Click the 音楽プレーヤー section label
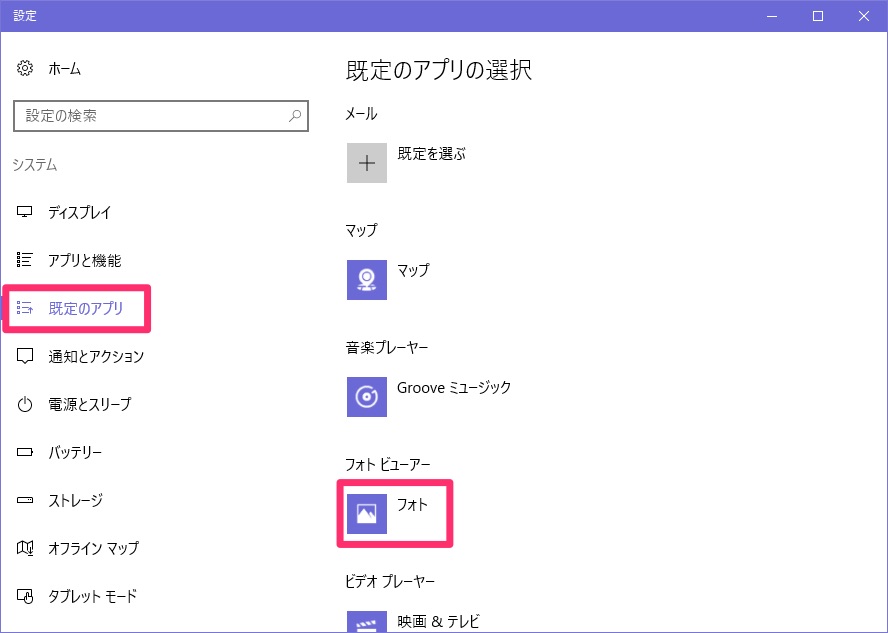The height and width of the screenshot is (633, 888). [387, 347]
